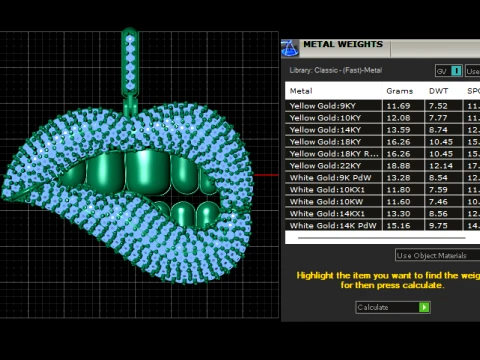This screenshot has height=360, width=480.
Task: Click the 8.74 DWT cell
Action: pyautogui.click(x=444, y=130)
